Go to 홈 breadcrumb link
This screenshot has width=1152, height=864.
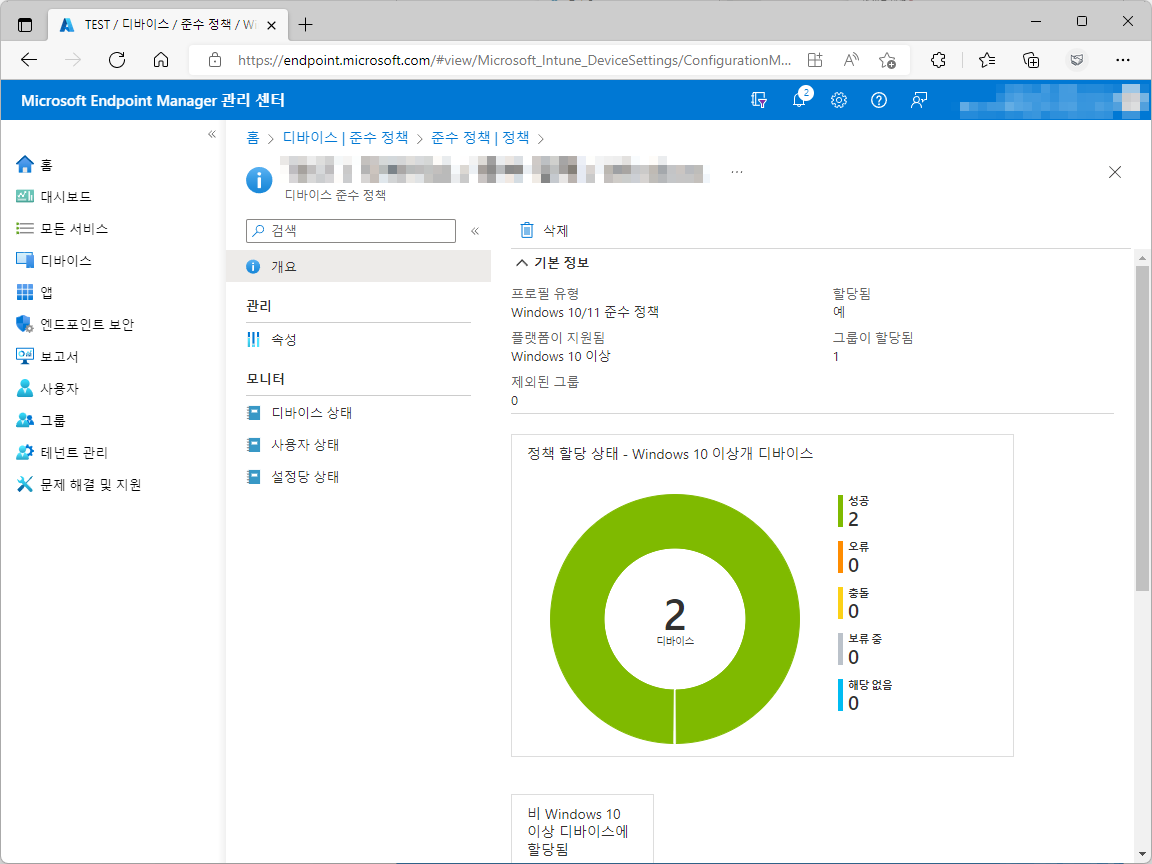click(253, 138)
